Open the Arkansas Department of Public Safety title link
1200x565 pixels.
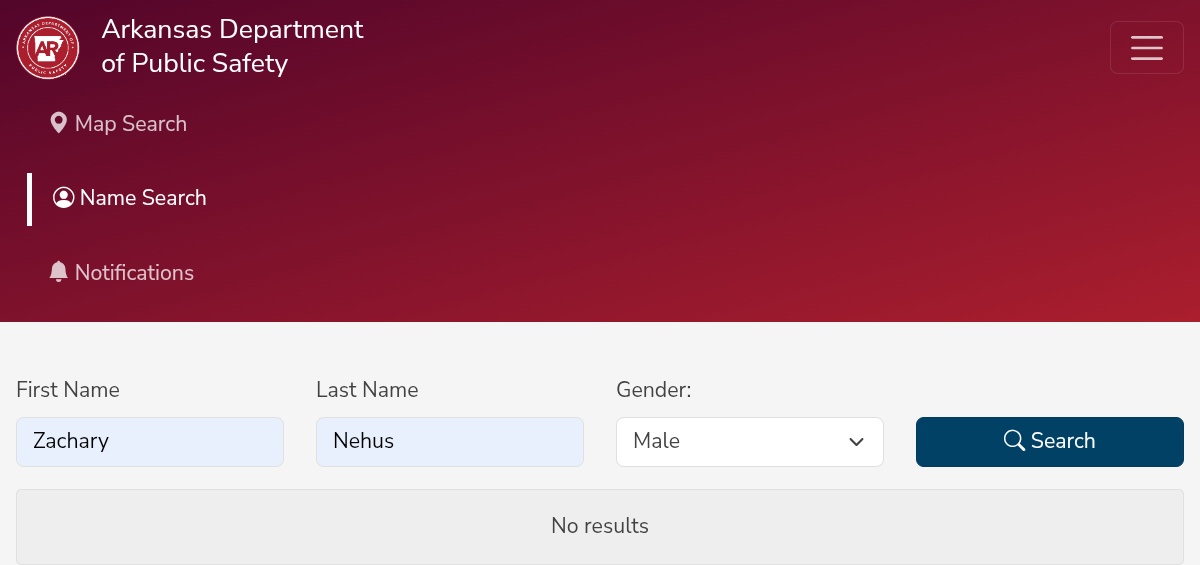[x=232, y=46]
